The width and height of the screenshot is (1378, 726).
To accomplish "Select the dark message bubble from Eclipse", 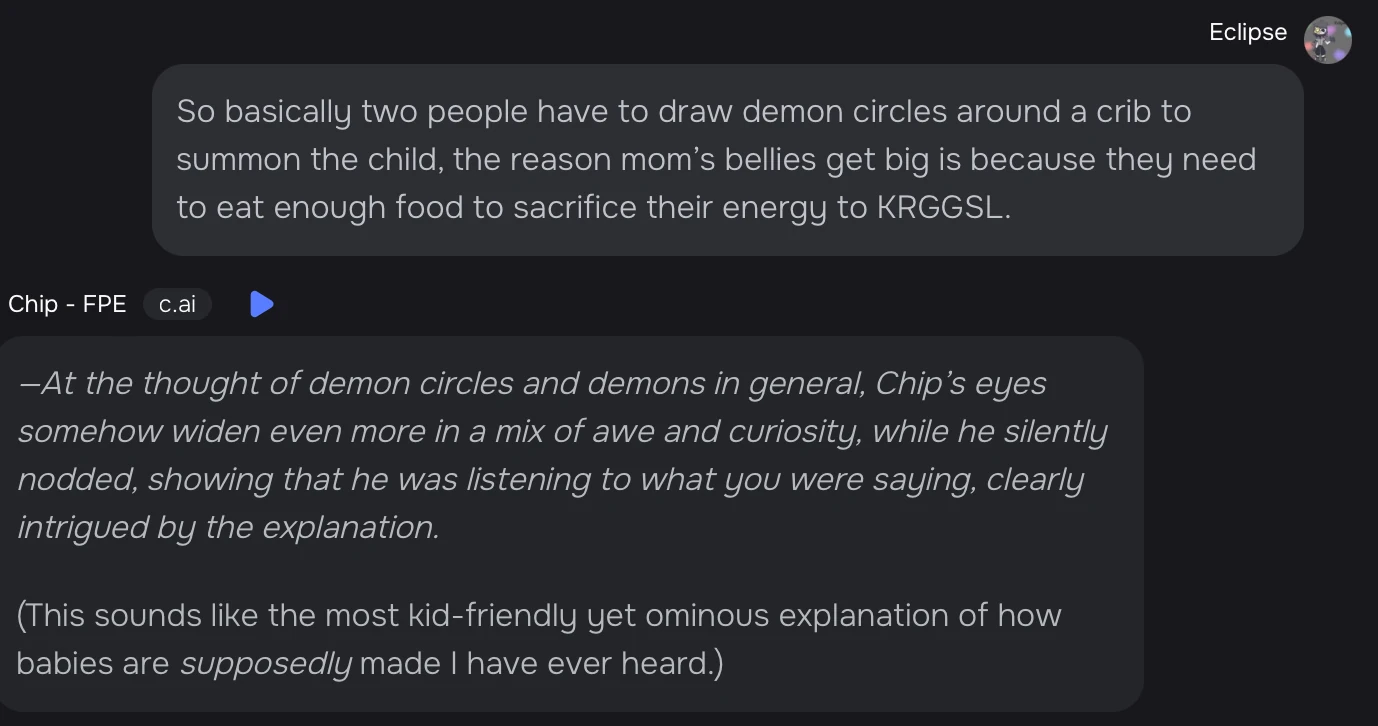I will (727, 160).
